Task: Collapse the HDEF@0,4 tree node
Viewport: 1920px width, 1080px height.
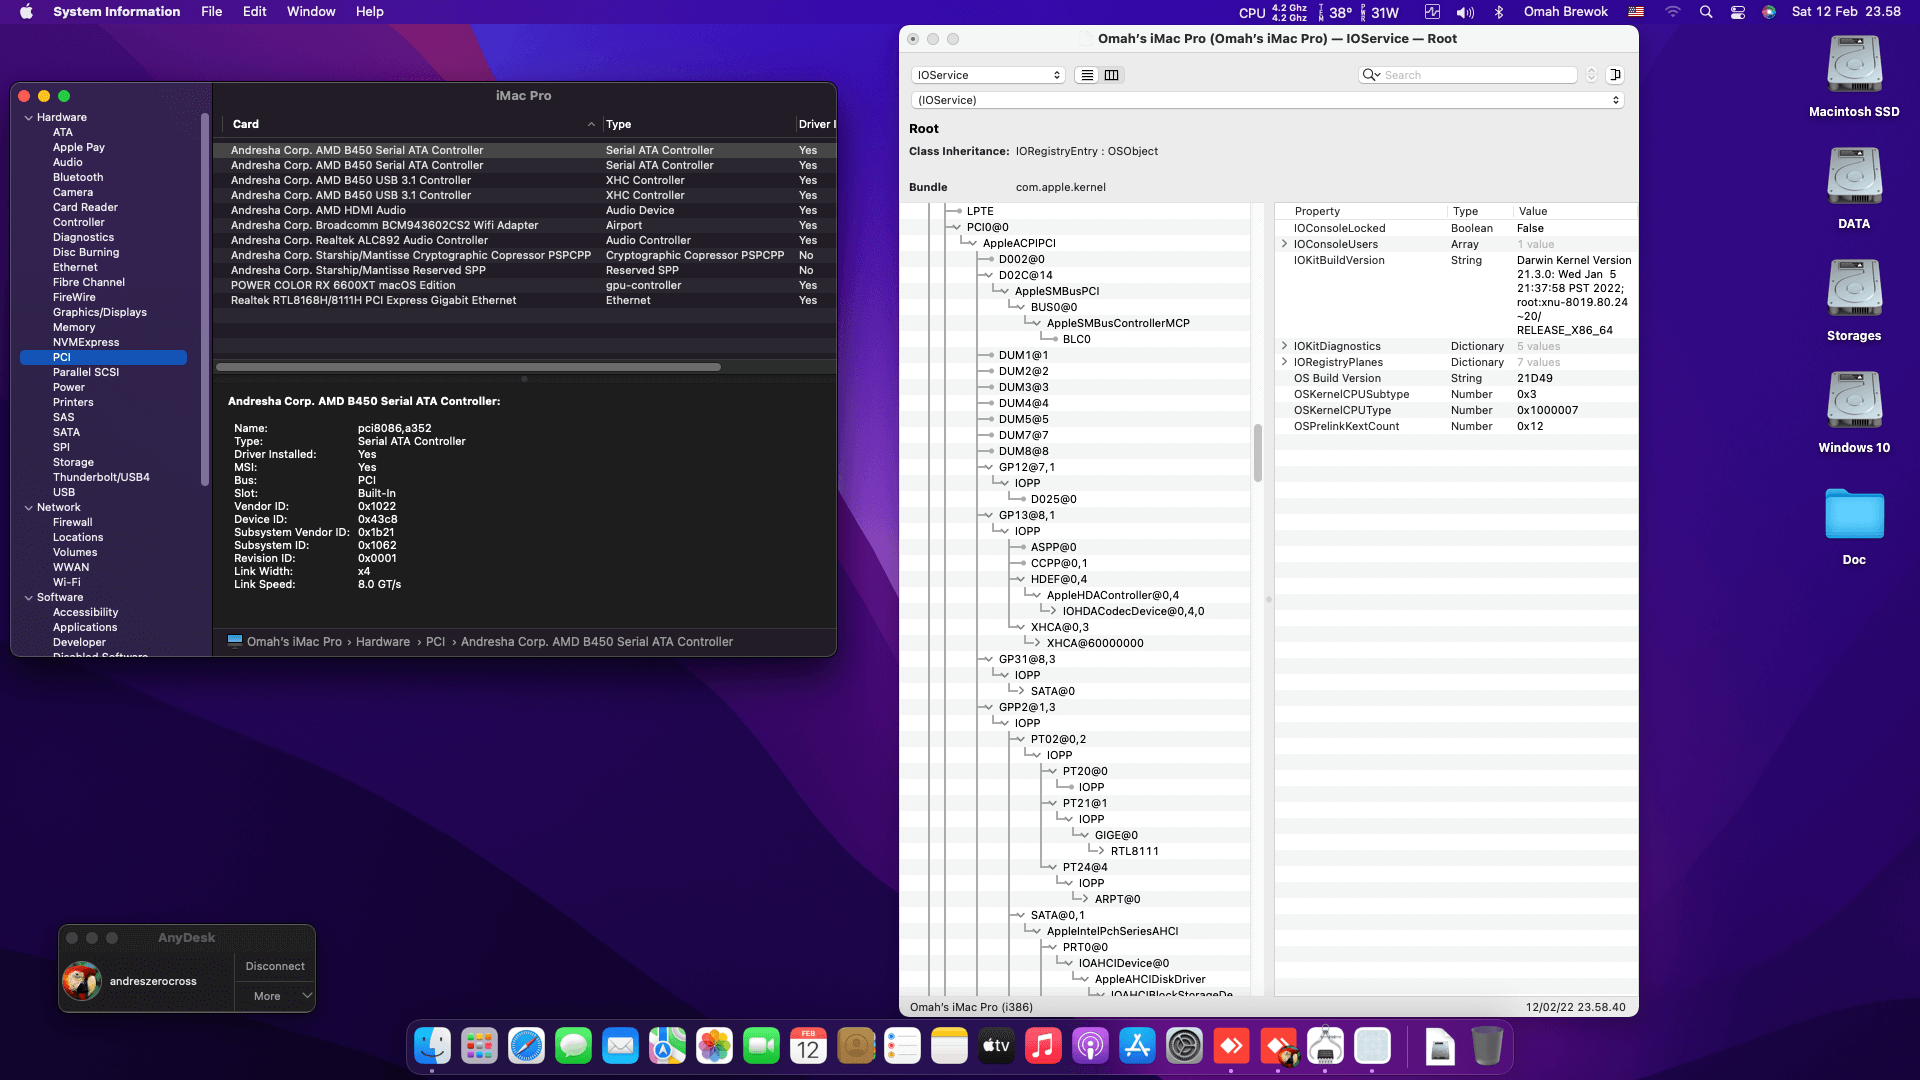Action: pyautogui.click(x=1019, y=580)
